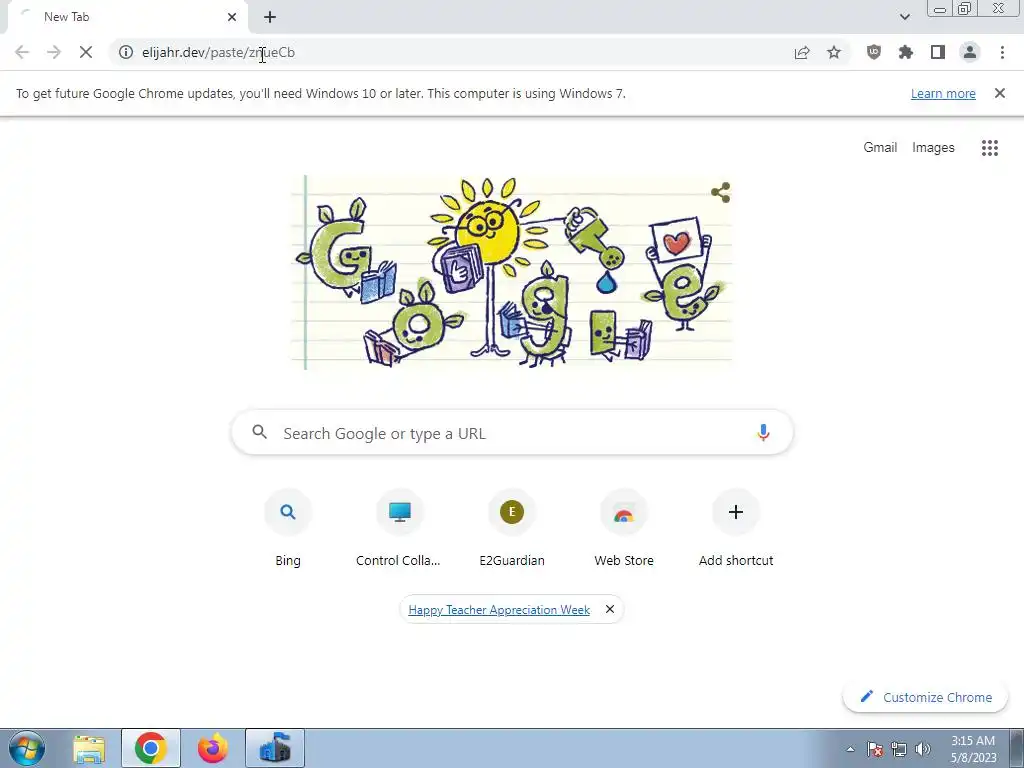The height and width of the screenshot is (768, 1024).
Task: Open Action Center flag icon
Action: pyautogui.click(x=875, y=749)
